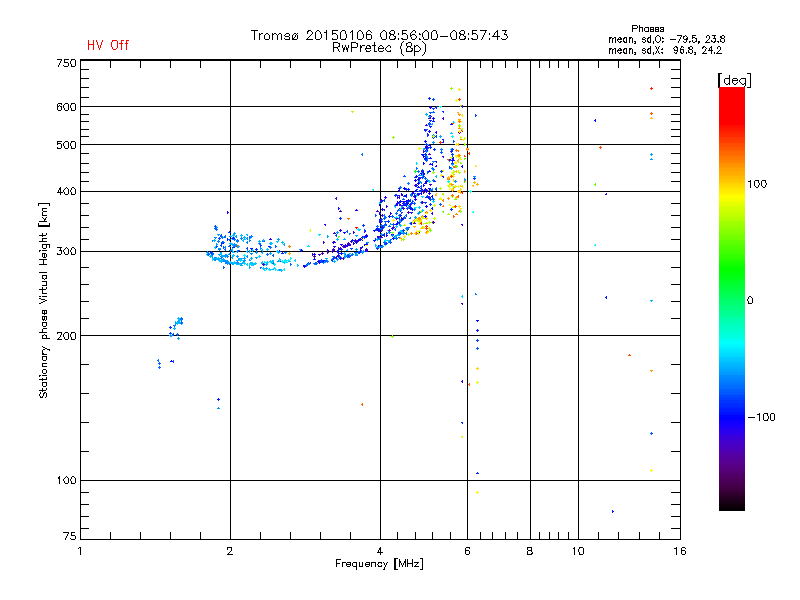
Task: Click the 'Stationary phase Virtual Height [km]' axis title
Action: tap(44, 301)
